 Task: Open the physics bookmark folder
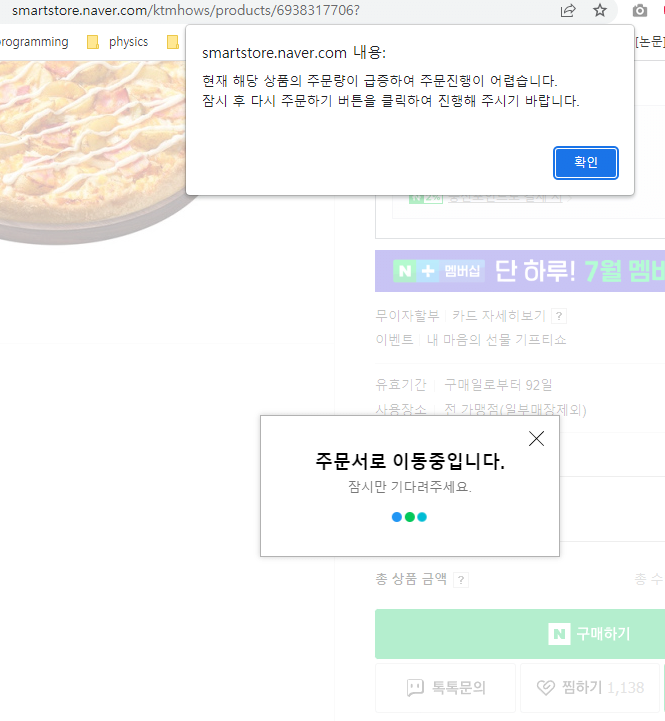click(x=118, y=42)
